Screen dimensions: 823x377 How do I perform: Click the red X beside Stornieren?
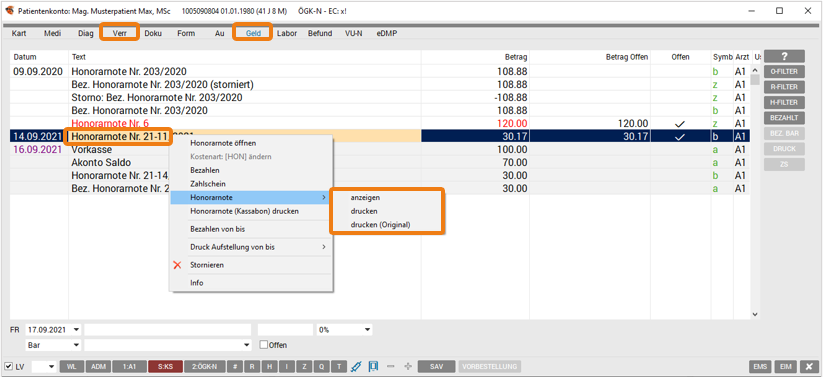(x=177, y=265)
